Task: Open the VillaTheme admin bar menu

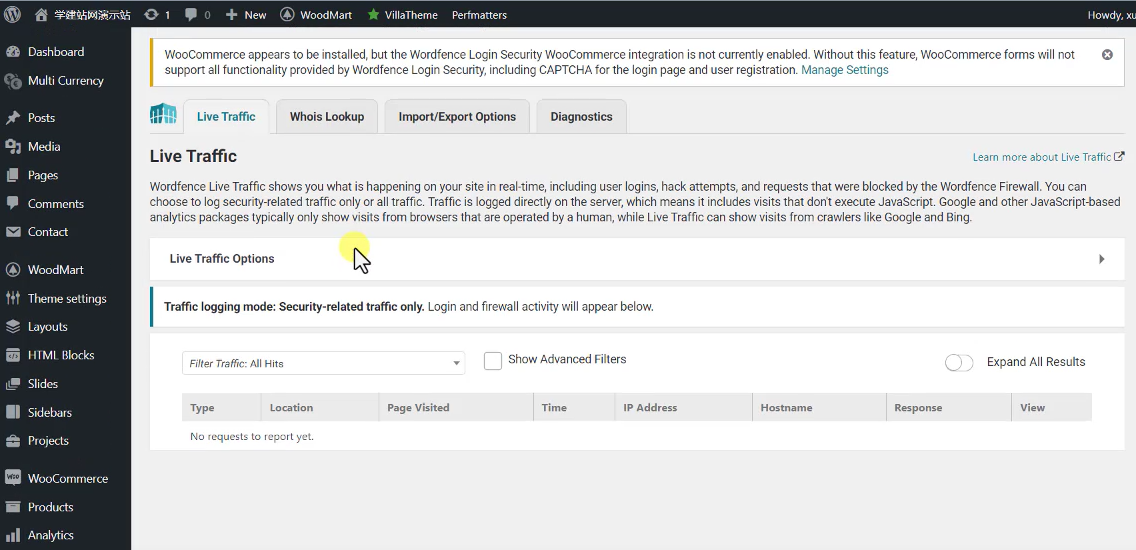Action: tap(411, 14)
